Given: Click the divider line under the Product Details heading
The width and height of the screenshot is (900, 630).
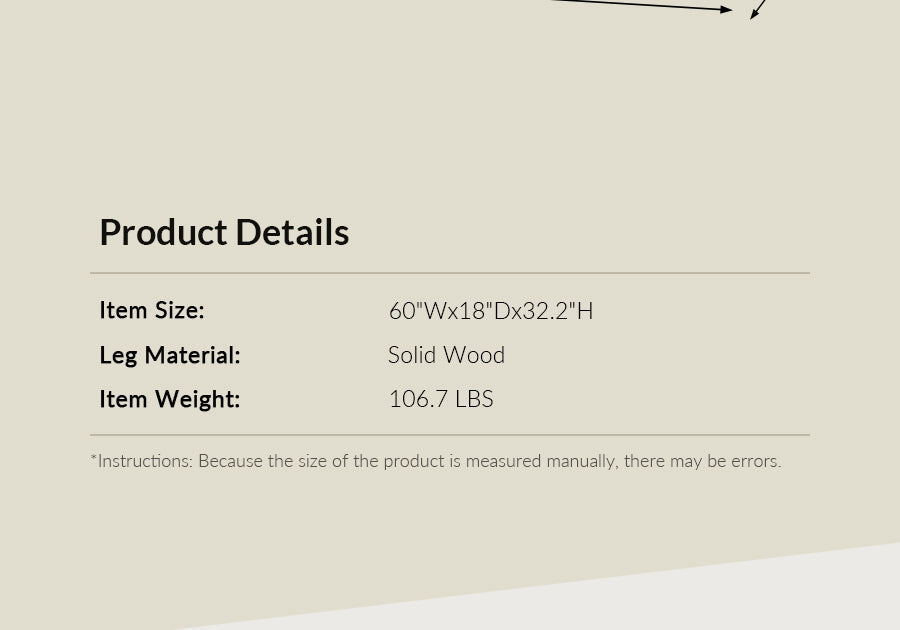Looking at the screenshot, I should [450, 273].
